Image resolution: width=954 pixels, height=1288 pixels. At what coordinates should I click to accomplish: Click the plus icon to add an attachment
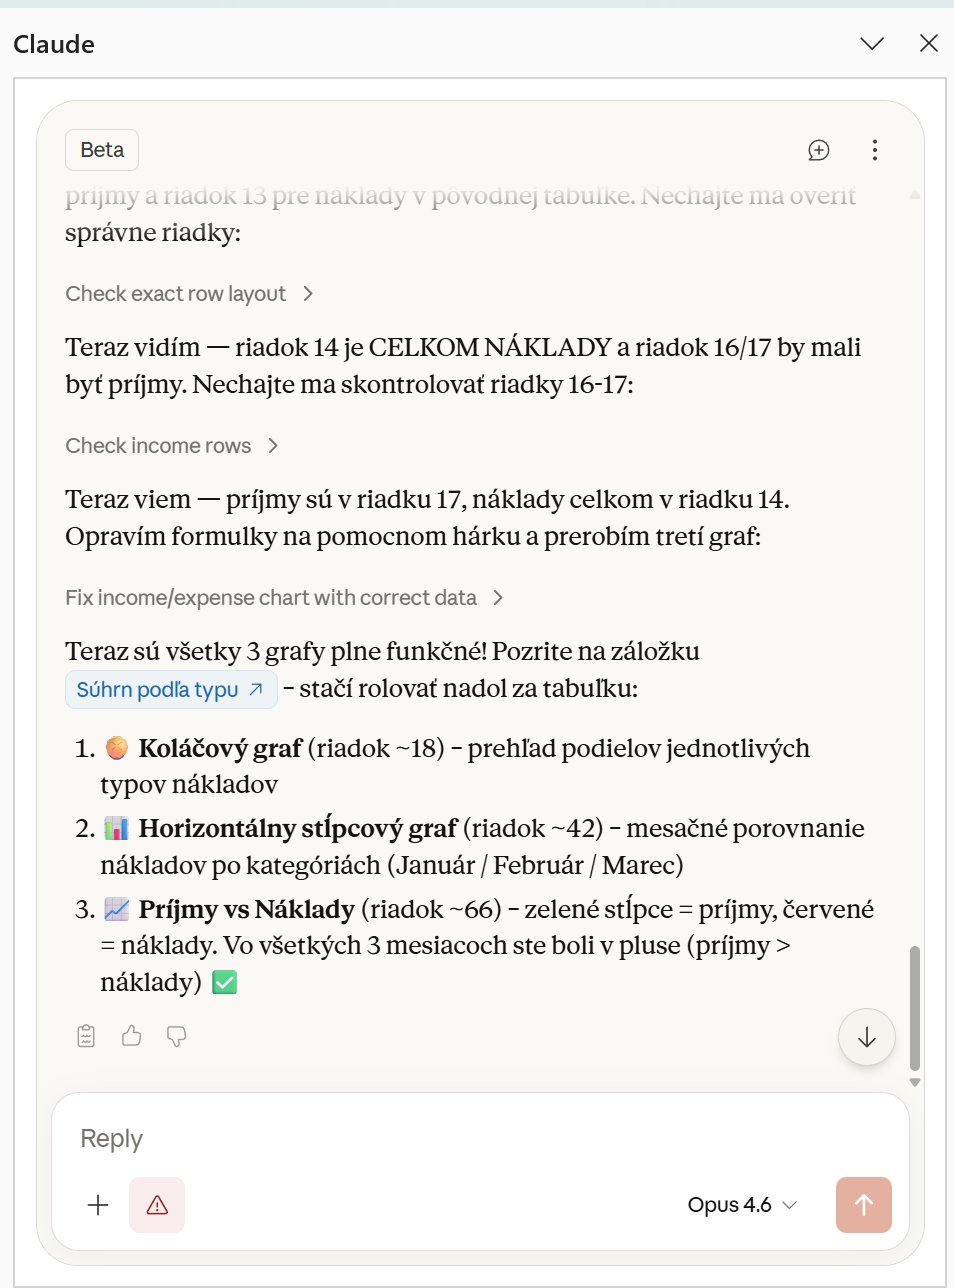pyautogui.click(x=98, y=1205)
